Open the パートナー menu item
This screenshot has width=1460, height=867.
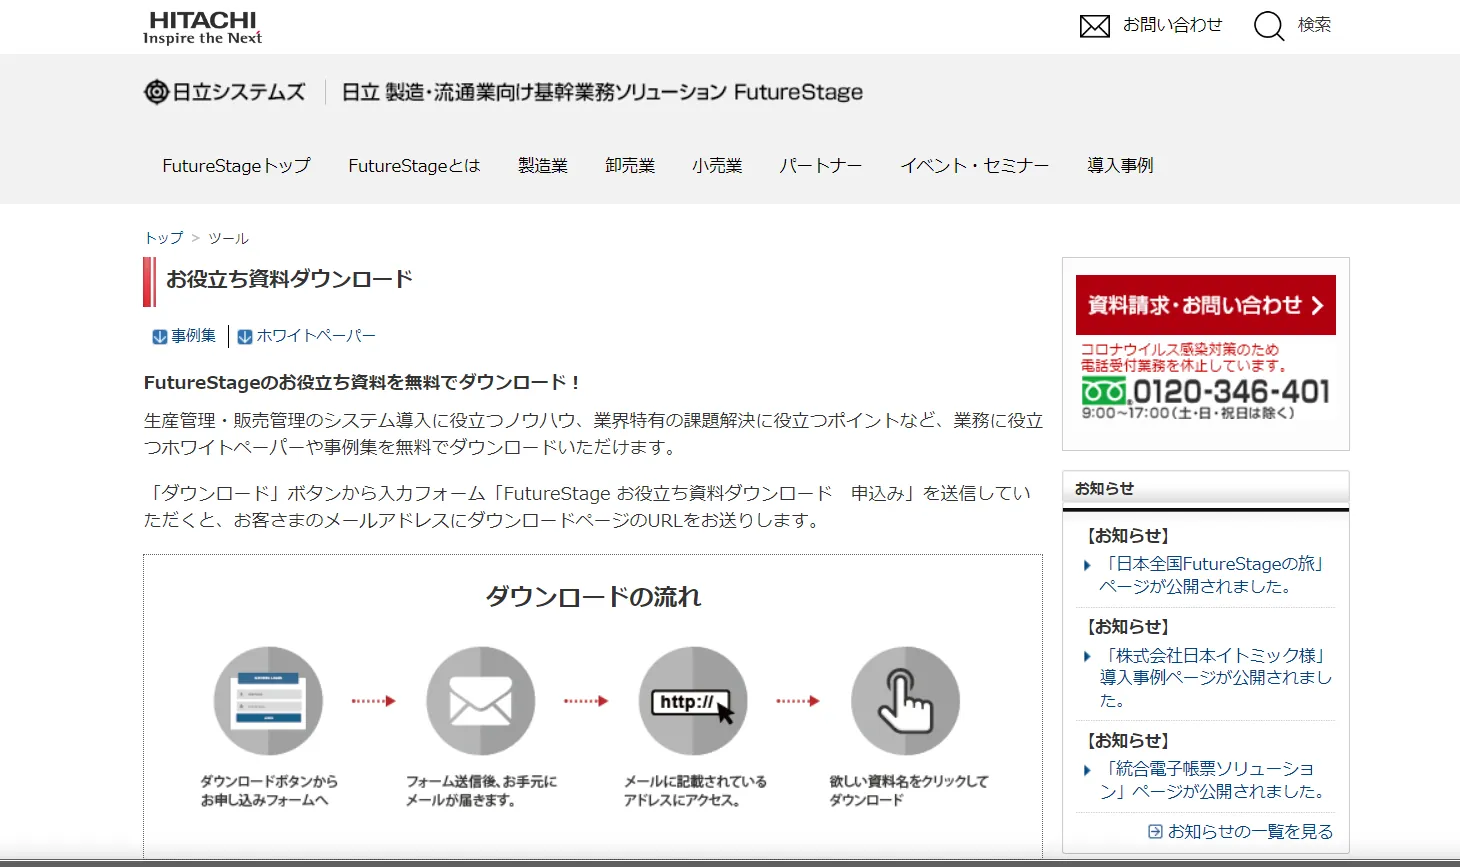coord(820,166)
